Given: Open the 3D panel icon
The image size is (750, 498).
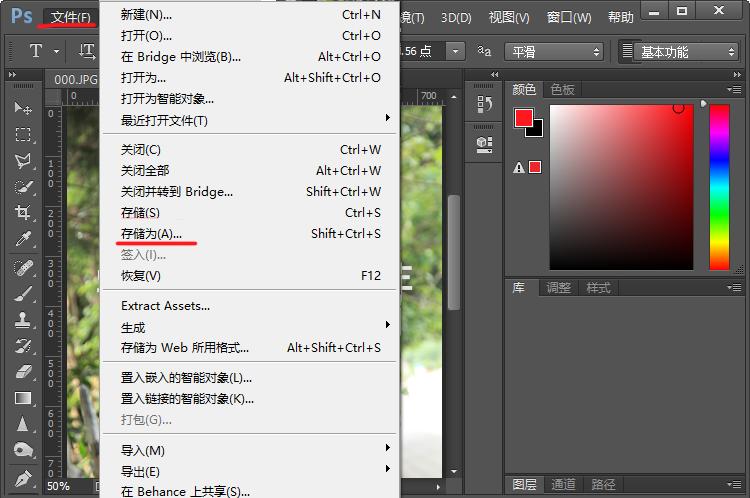Looking at the screenshot, I should pos(484,144).
